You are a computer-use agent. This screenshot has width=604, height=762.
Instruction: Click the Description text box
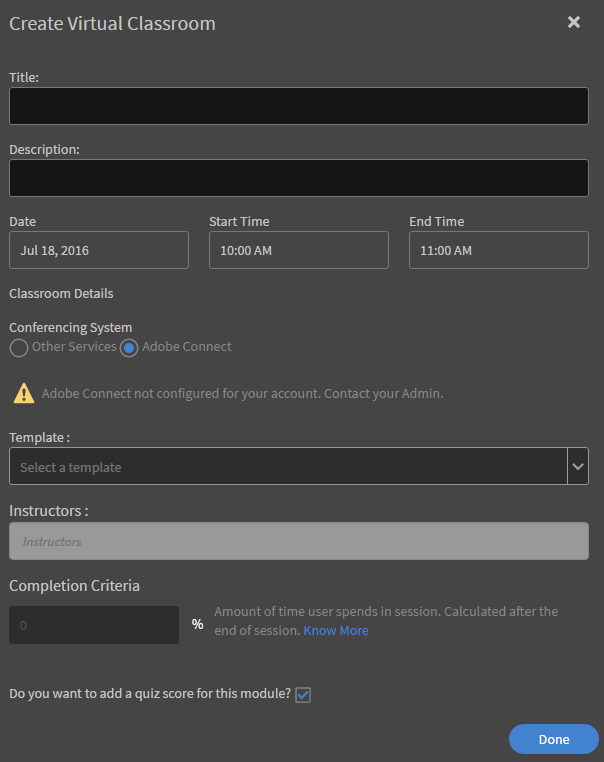click(299, 178)
